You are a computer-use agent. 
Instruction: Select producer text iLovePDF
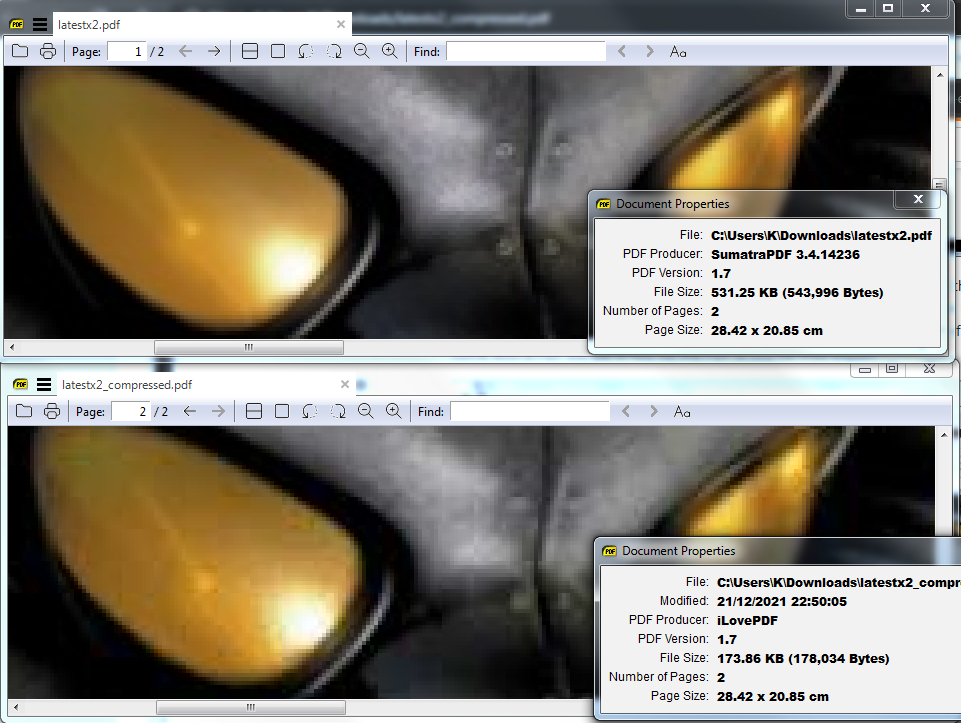pyautogui.click(x=747, y=620)
